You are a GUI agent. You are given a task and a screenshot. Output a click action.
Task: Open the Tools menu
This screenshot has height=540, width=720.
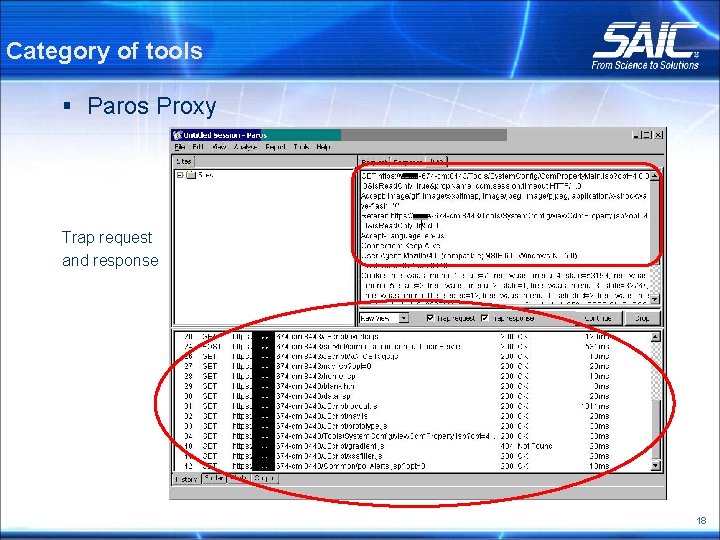coord(301,147)
